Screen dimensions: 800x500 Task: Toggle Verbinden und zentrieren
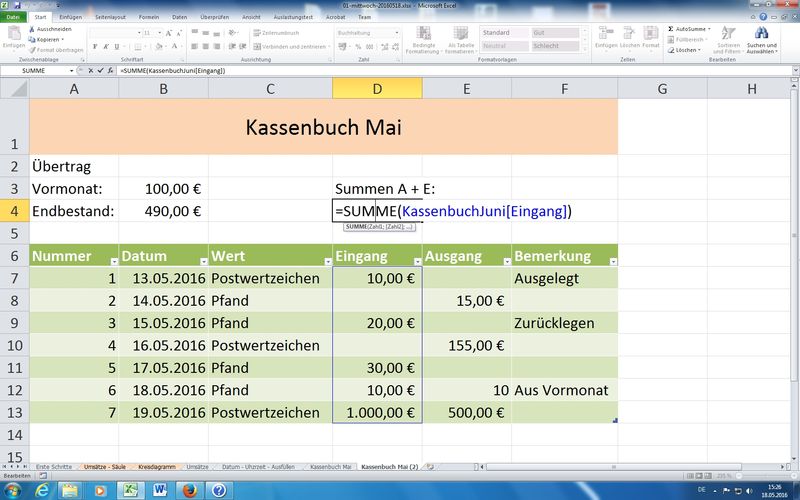[x=290, y=46]
